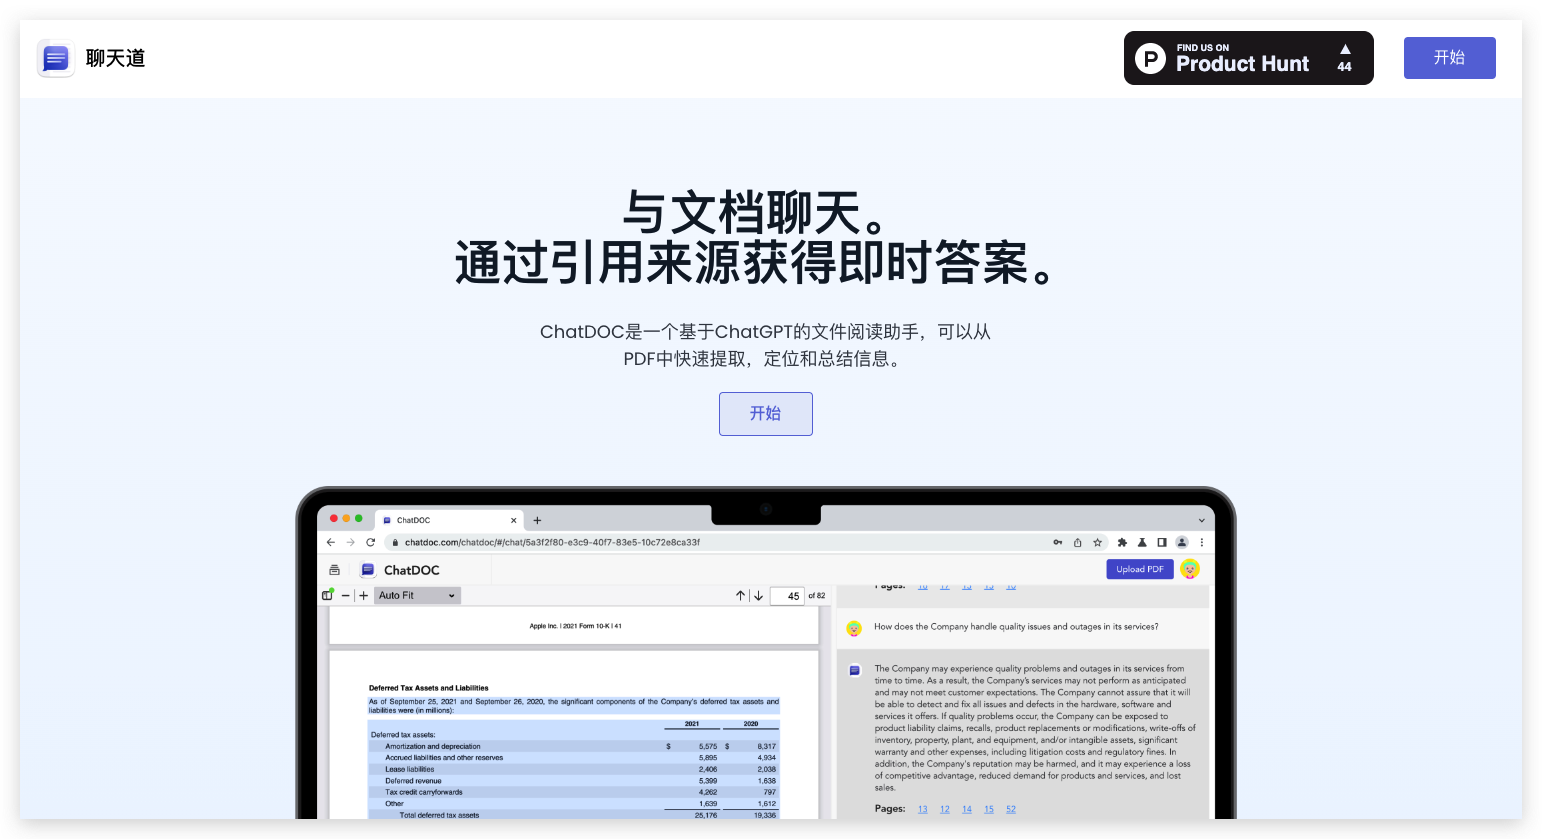1542x839 pixels.
Task: Open the Product Hunt badge link
Action: (x=1248, y=58)
